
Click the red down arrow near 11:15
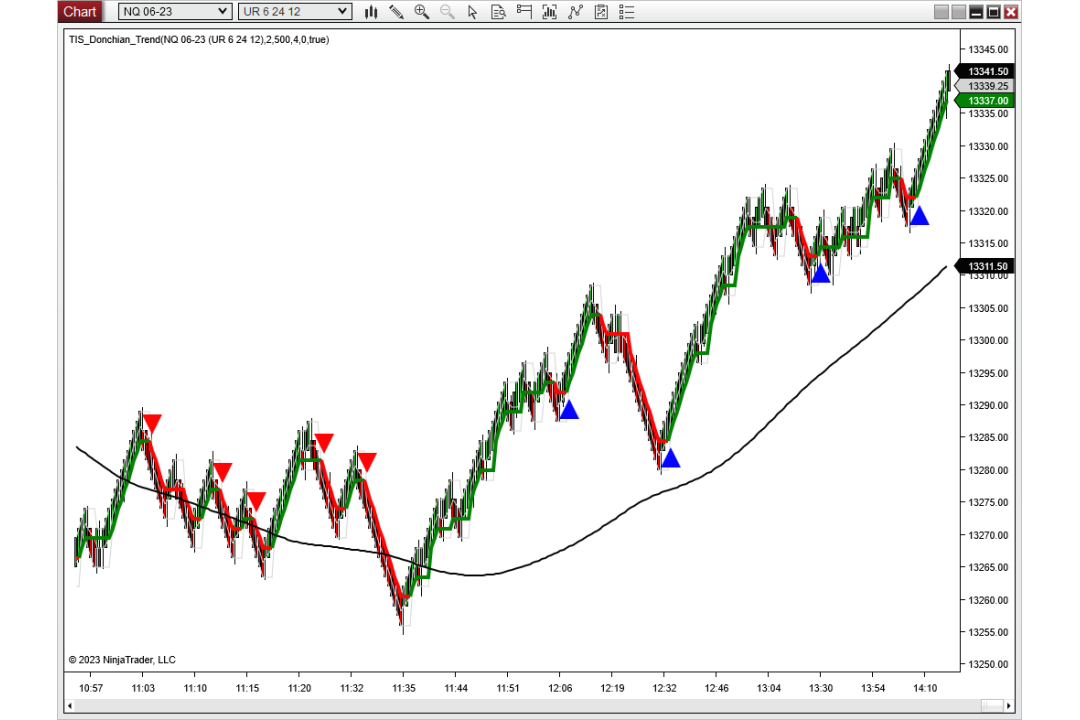[x=256, y=501]
